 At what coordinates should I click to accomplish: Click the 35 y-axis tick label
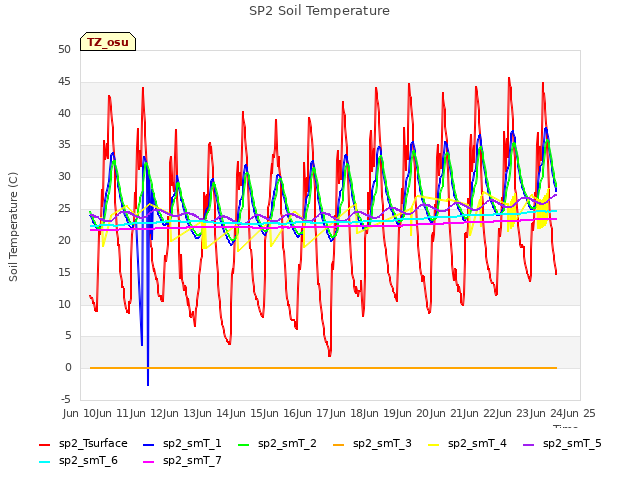click(64, 145)
